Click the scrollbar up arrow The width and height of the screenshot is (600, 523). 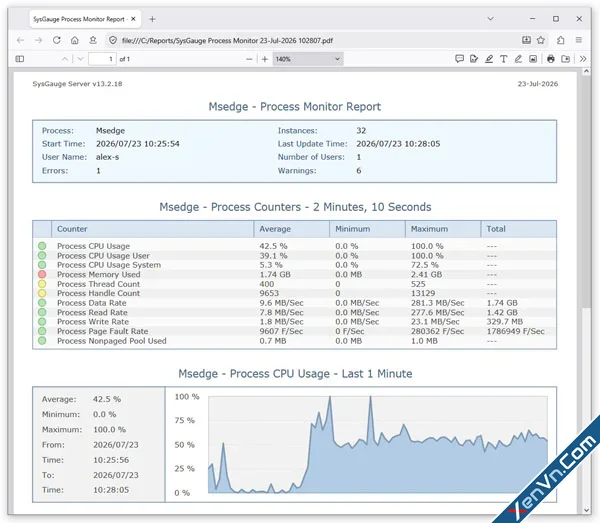click(x=586, y=72)
